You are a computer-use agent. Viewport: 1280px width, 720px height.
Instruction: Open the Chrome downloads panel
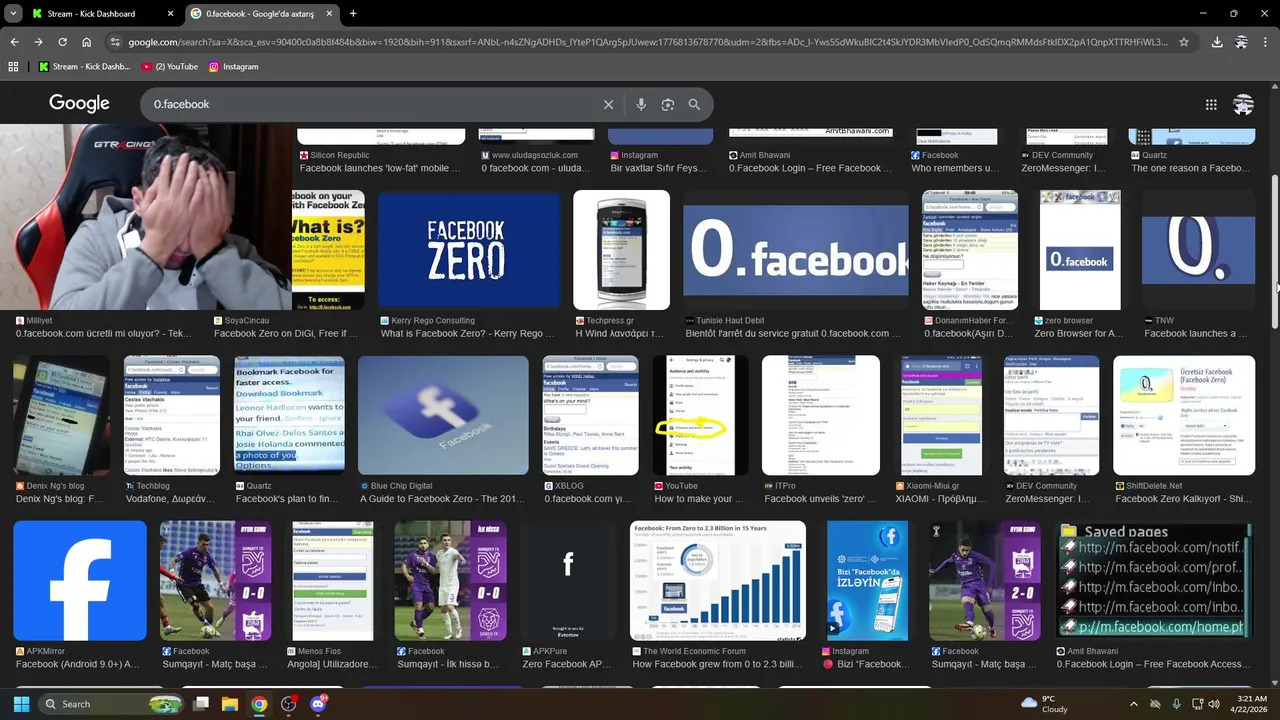tap(1217, 42)
